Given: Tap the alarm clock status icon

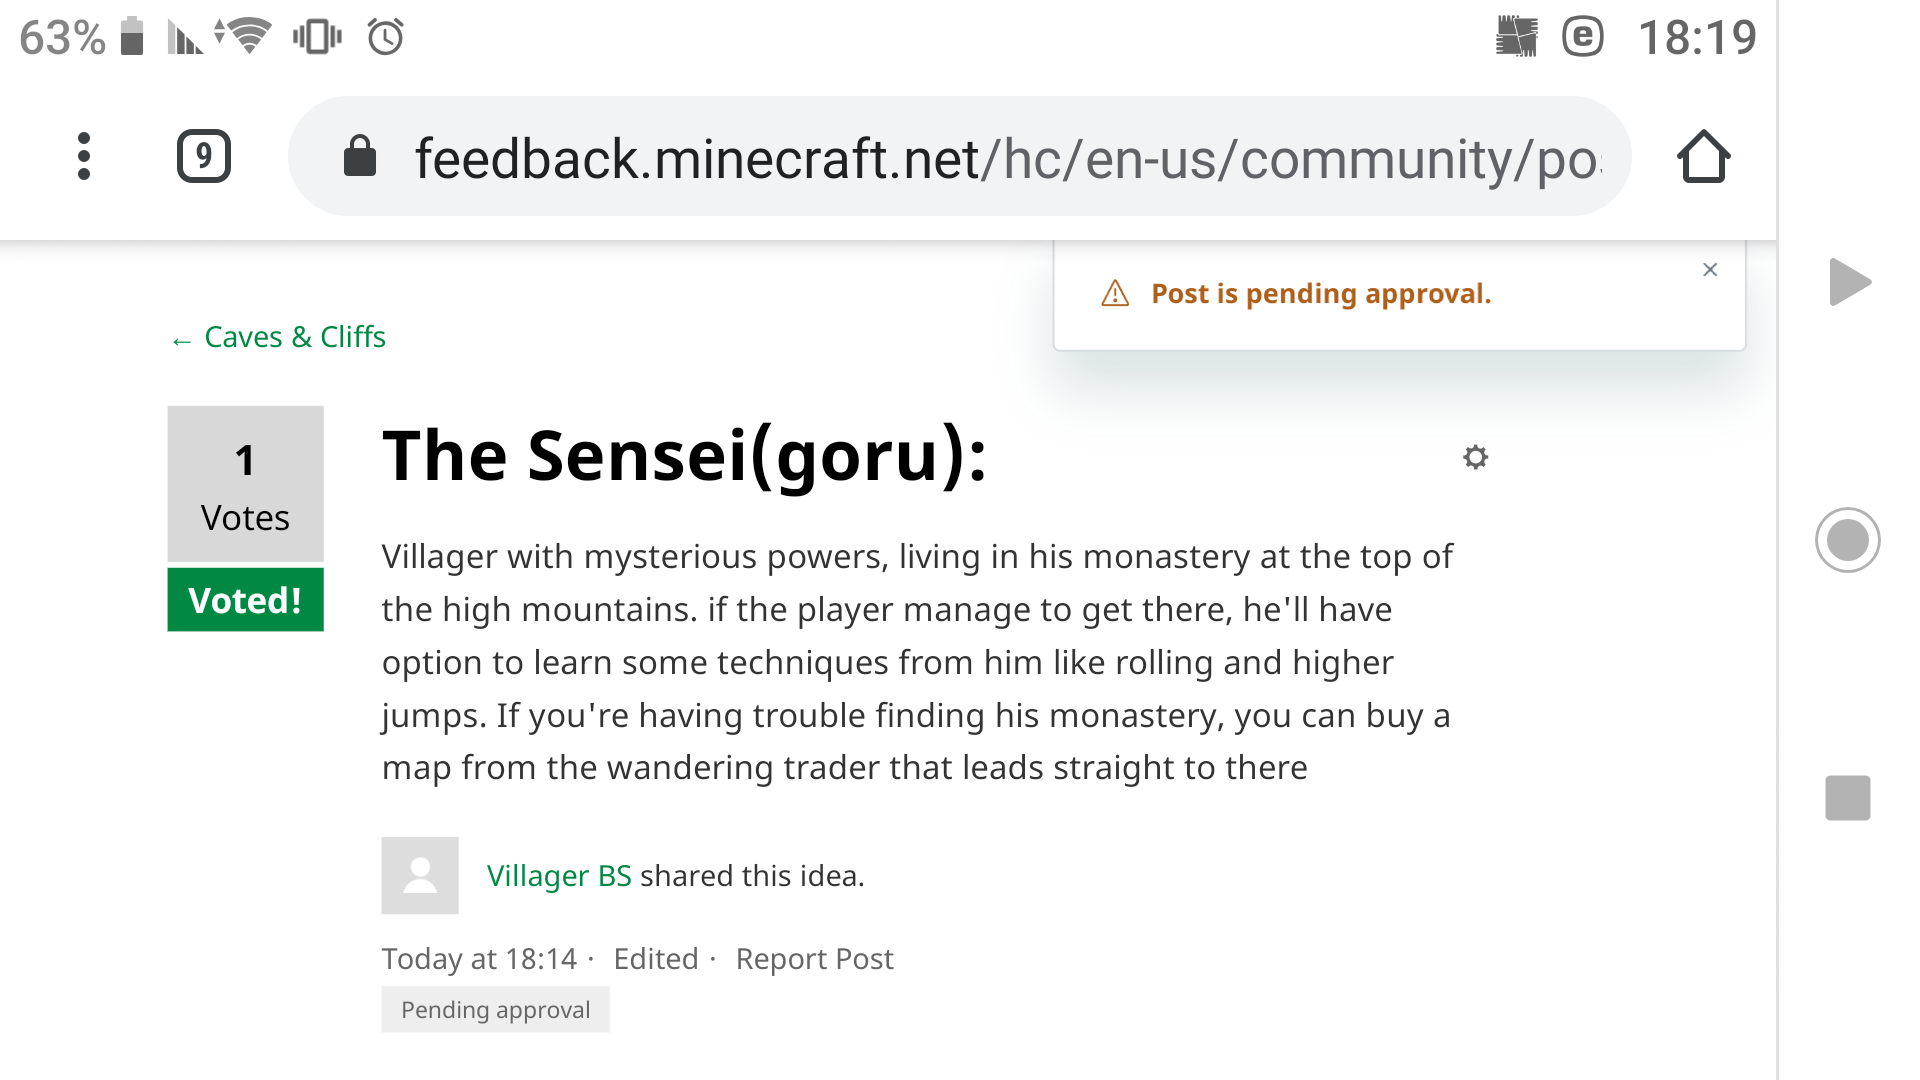Looking at the screenshot, I should tap(385, 38).
